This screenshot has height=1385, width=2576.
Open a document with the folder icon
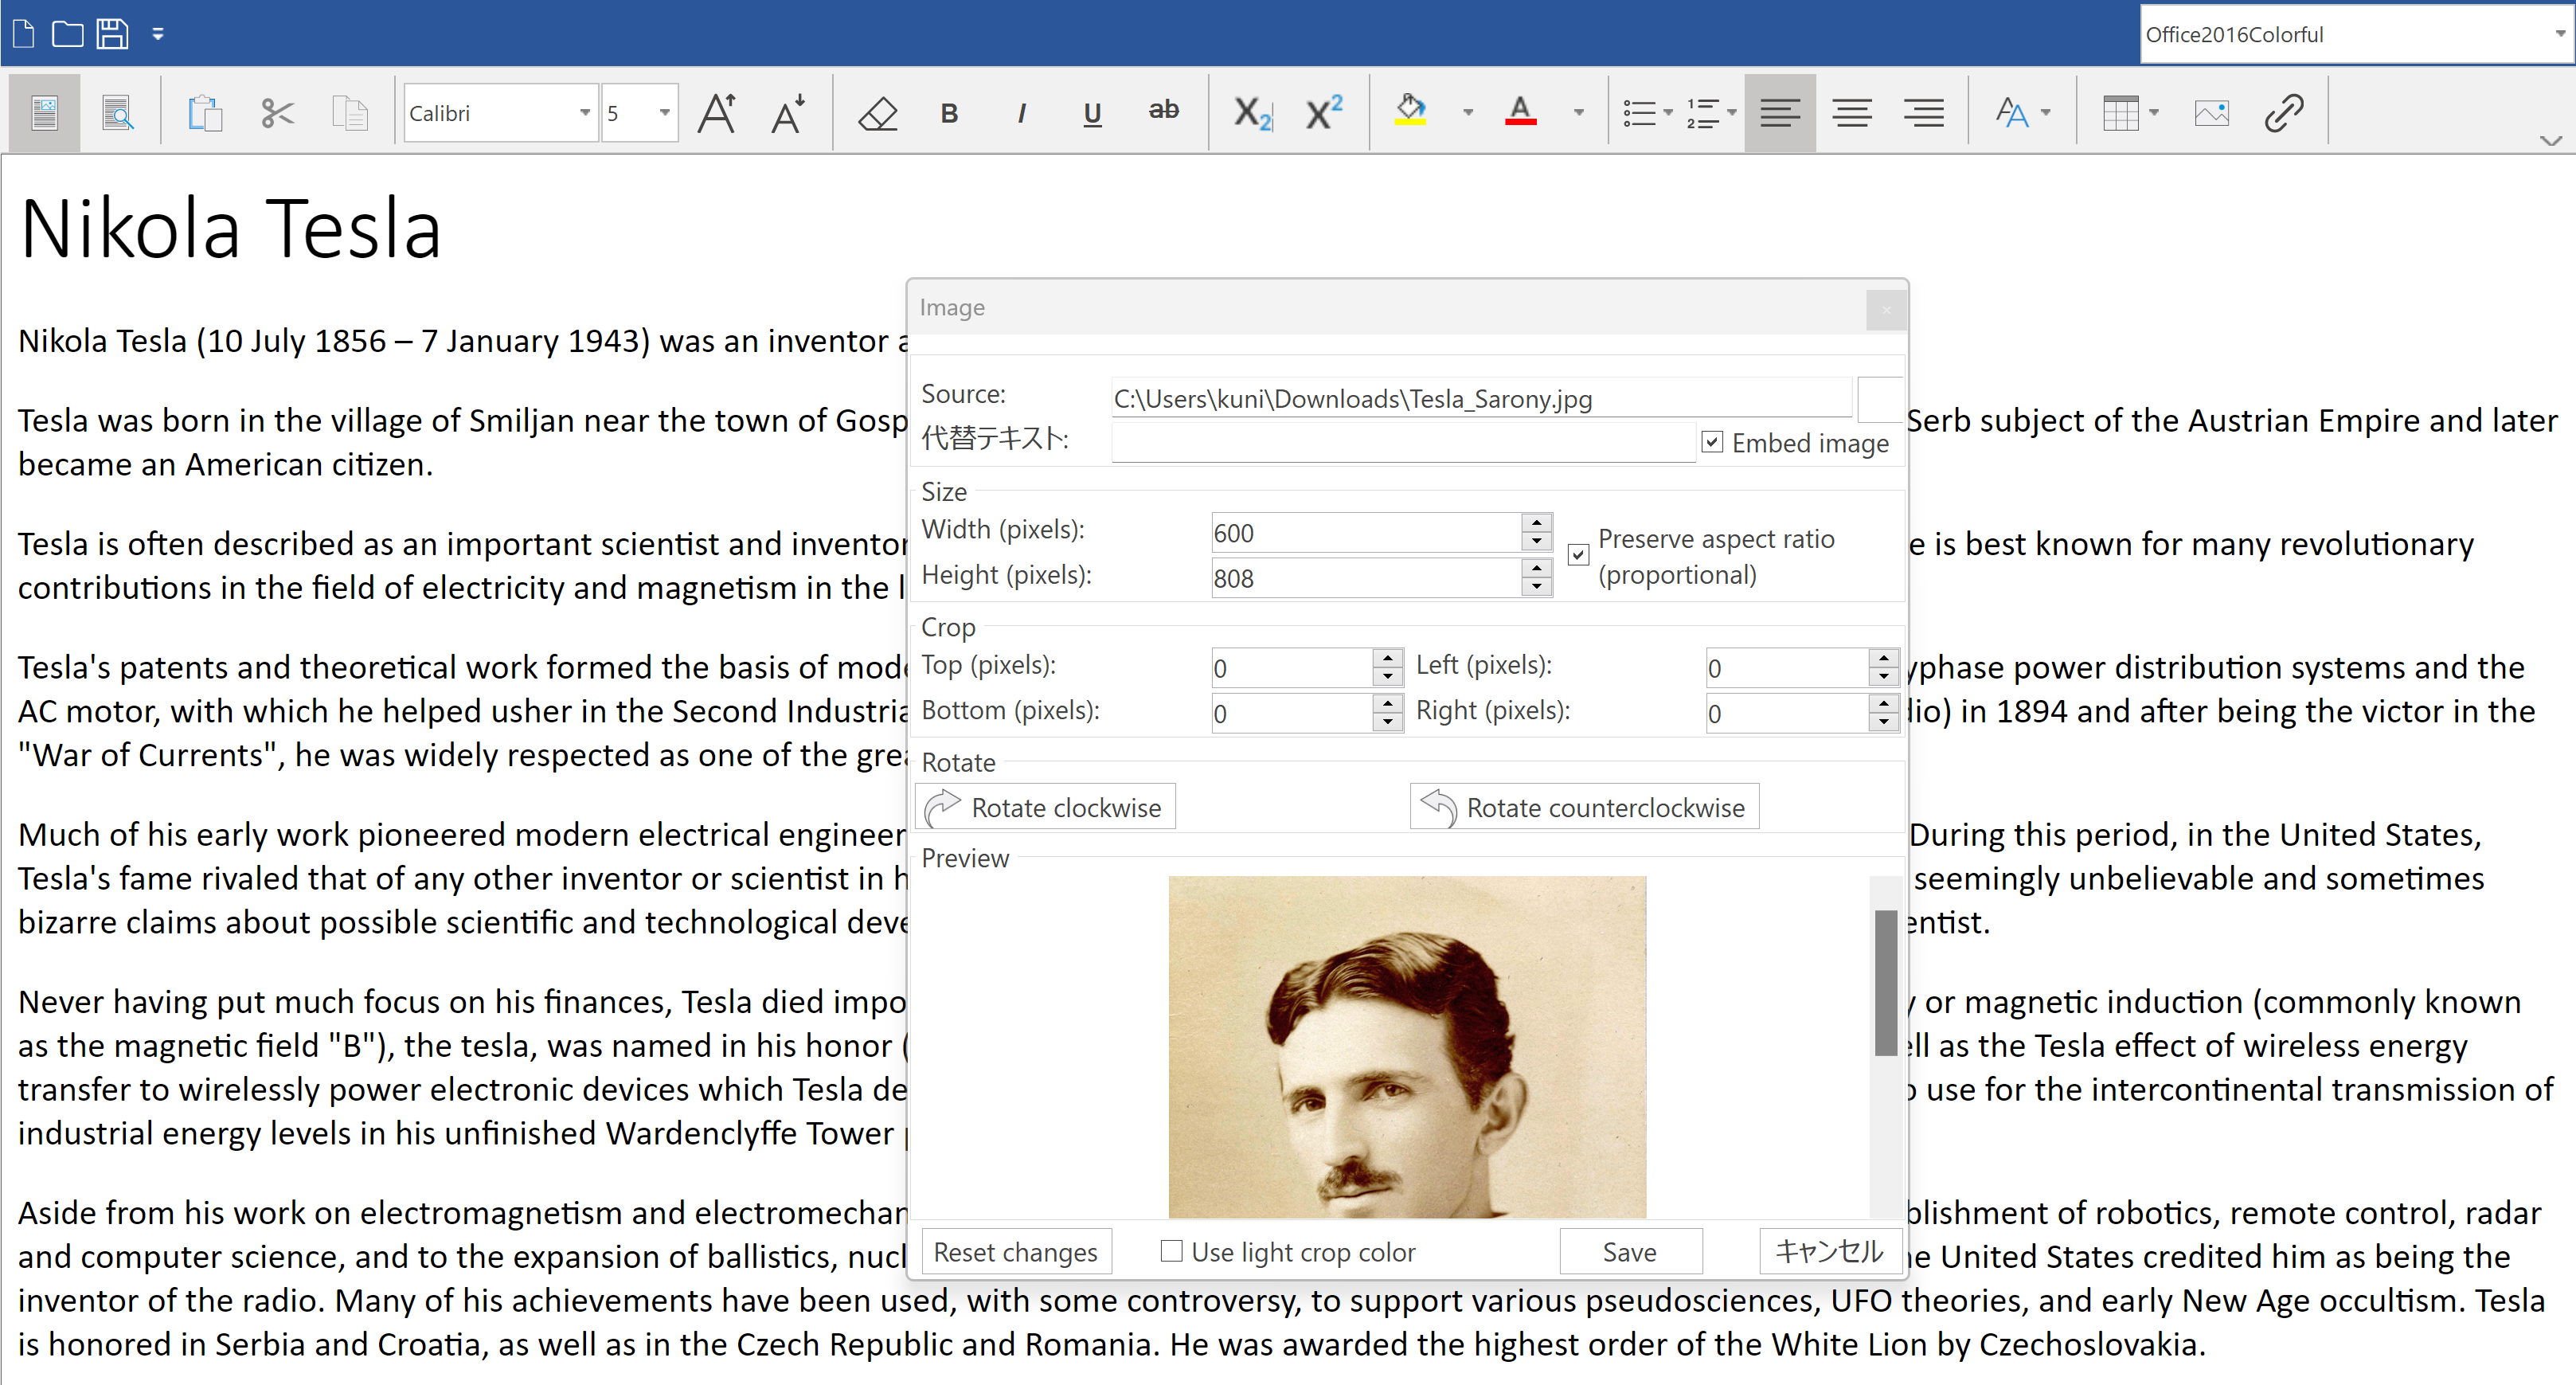pyautogui.click(x=67, y=34)
